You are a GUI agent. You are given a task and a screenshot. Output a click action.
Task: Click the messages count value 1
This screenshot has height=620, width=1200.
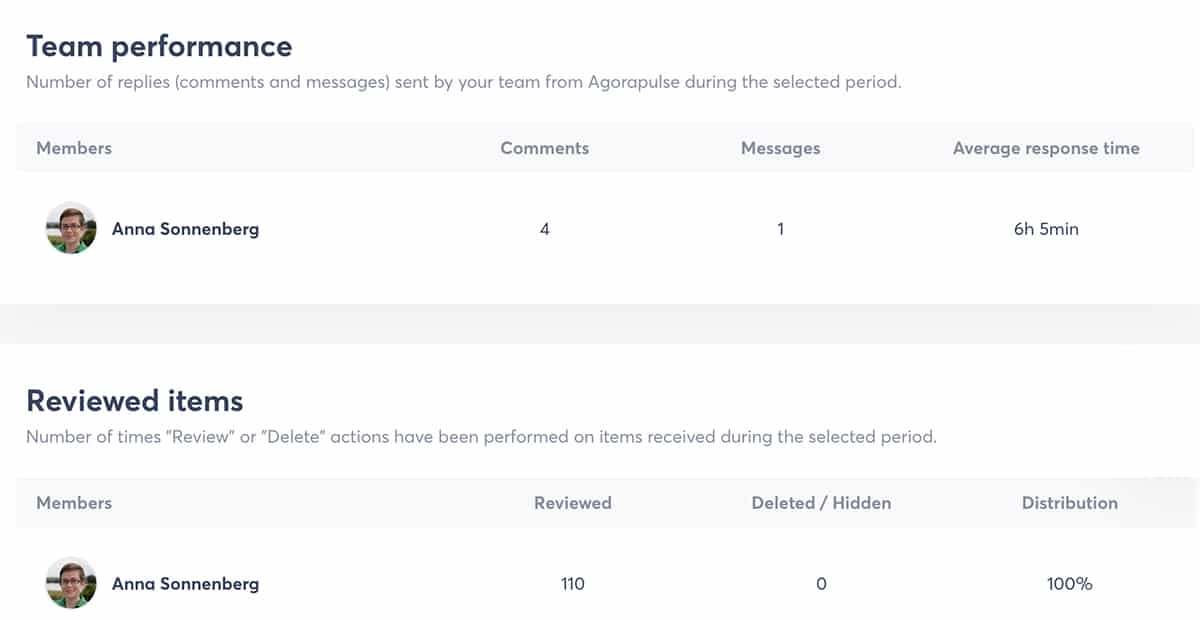click(781, 229)
